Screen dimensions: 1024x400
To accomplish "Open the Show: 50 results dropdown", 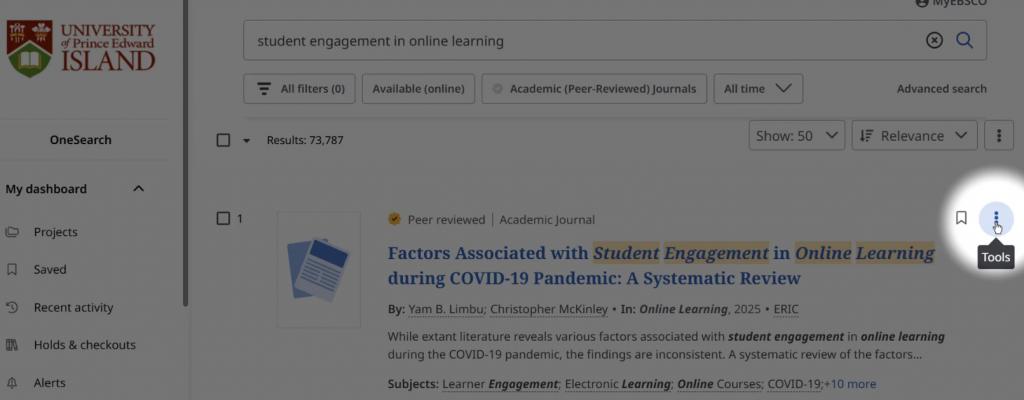I will coord(796,136).
